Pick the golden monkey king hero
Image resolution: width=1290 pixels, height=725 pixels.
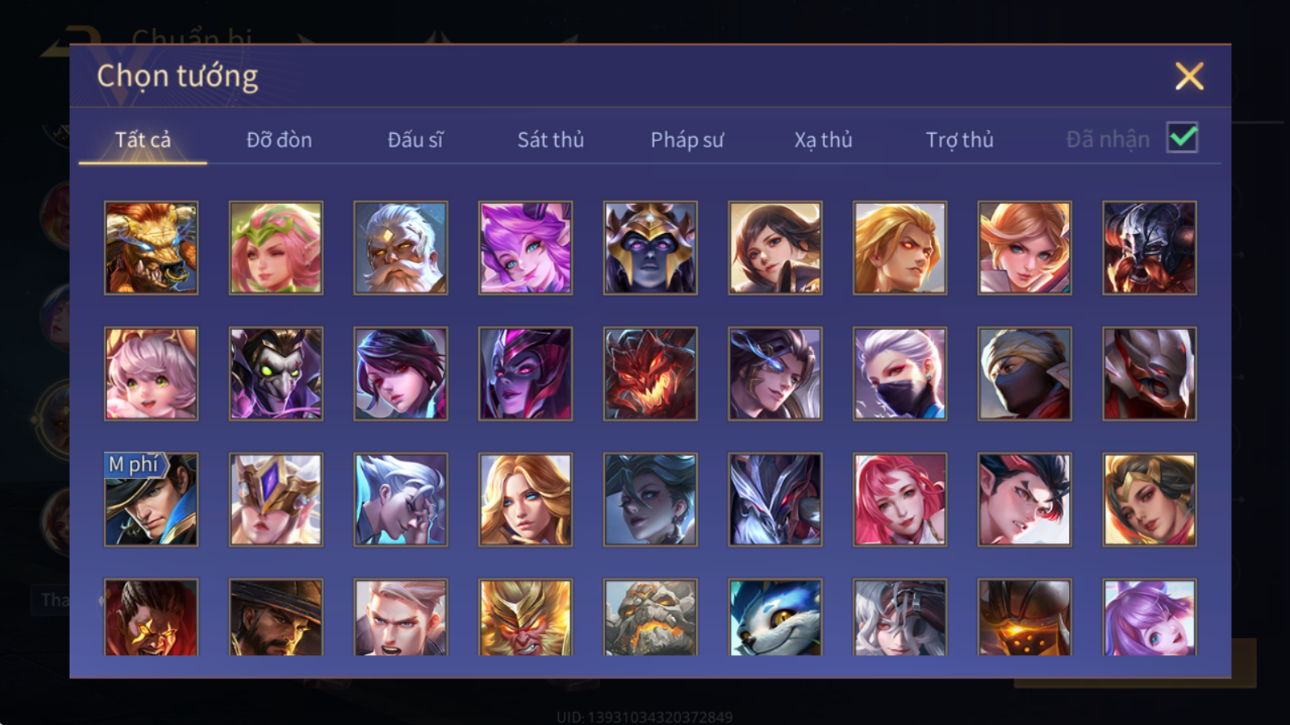(525, 617)
